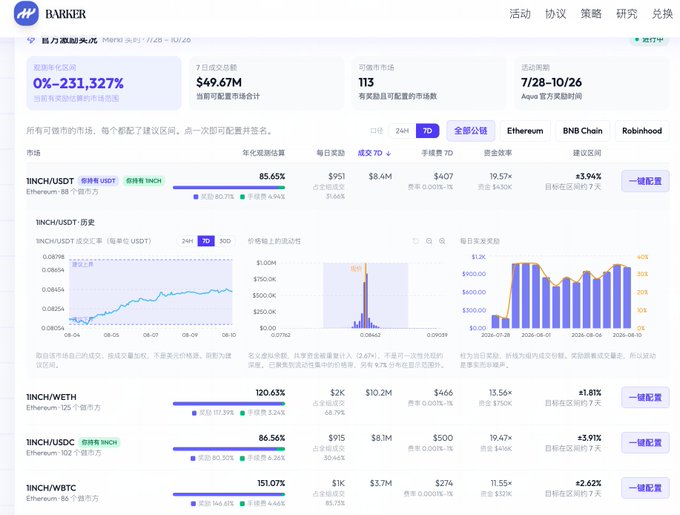Click the 你持有 USDT badge
Image resolution: width=680 pixels, height=515 pixels.
click(98, 181)
